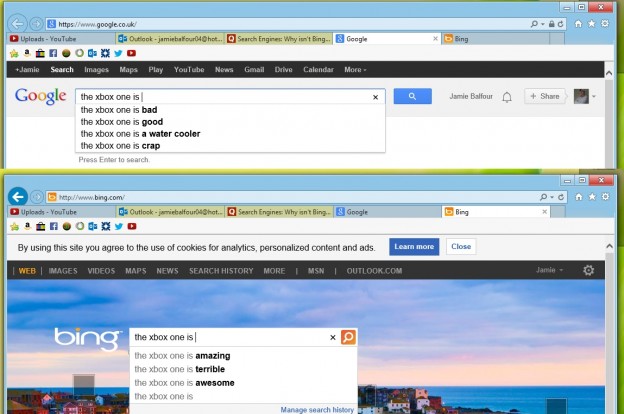Click the Manage search history link
The image size is (624, 414).
pos(317,409)
